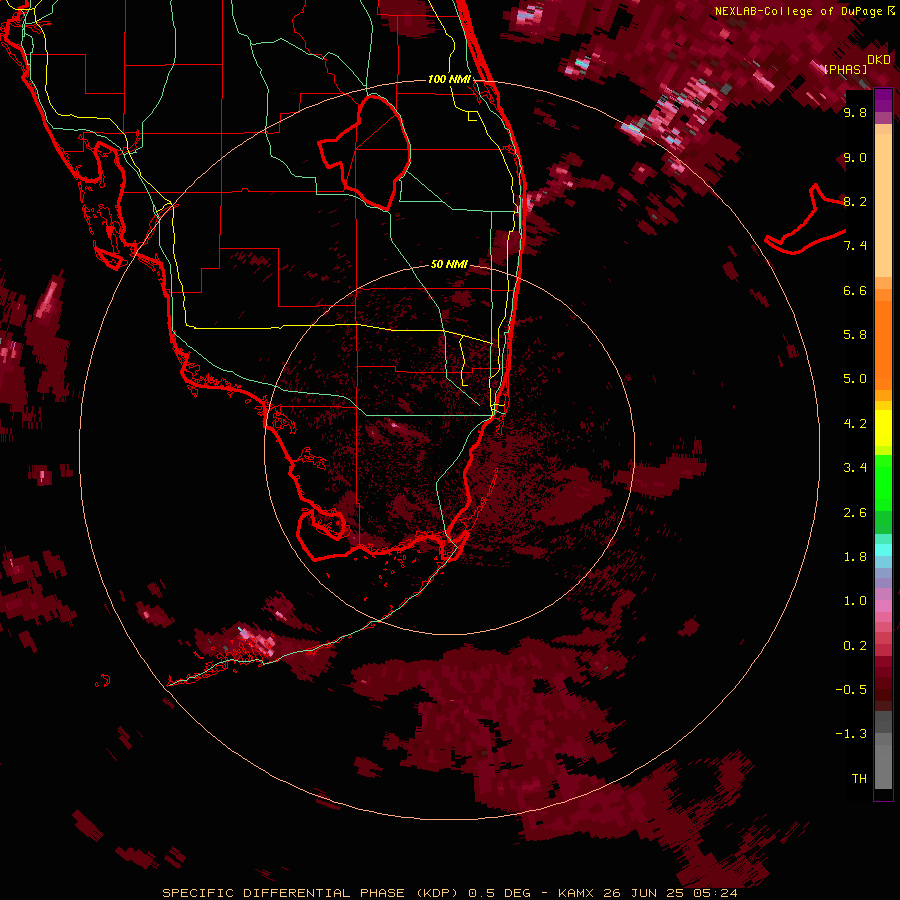900x900 pixels.
Task: Pick the cyan segment of the color bar
Action: click(x=883, y=550)
